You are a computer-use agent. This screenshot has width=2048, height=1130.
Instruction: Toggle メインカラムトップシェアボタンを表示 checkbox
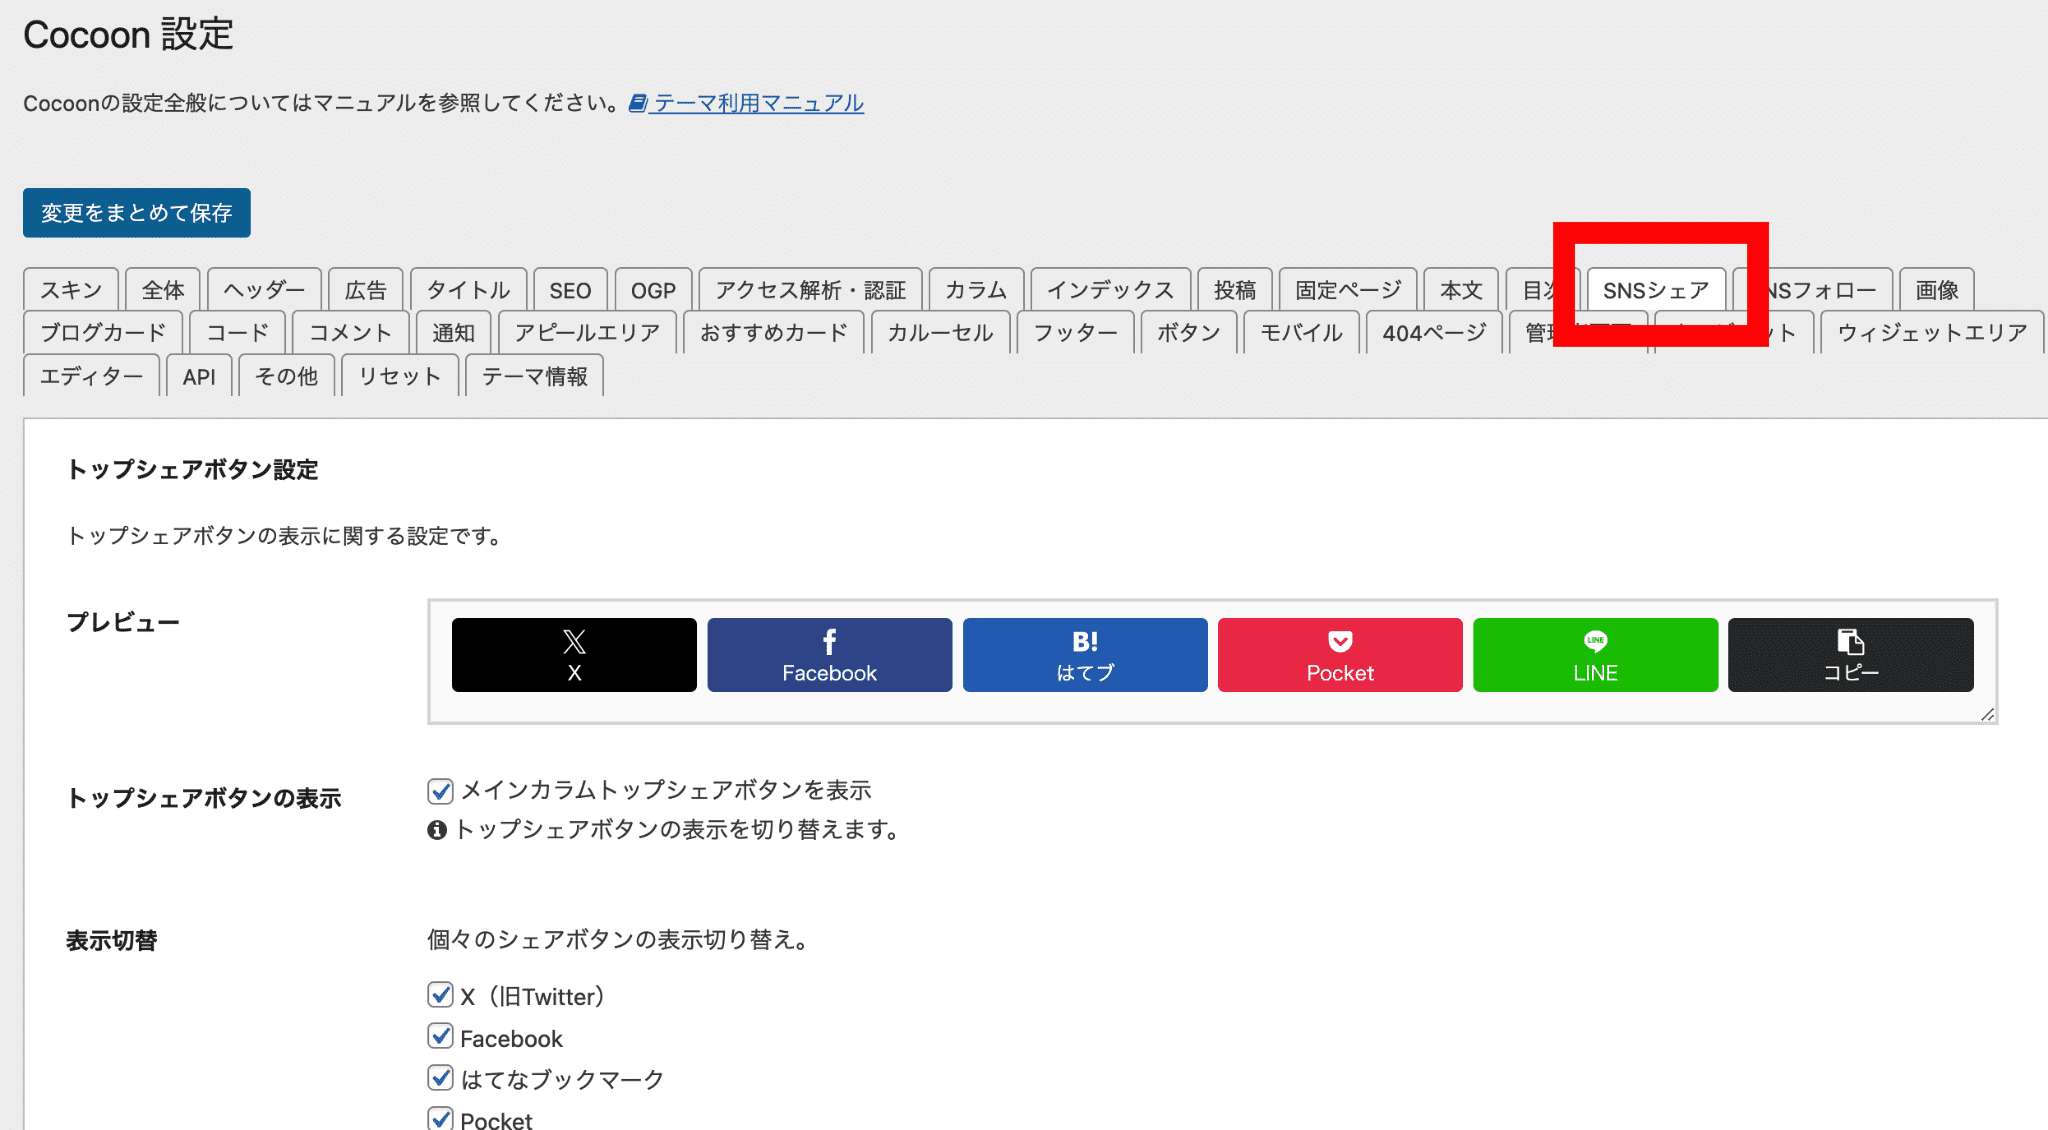440,791
